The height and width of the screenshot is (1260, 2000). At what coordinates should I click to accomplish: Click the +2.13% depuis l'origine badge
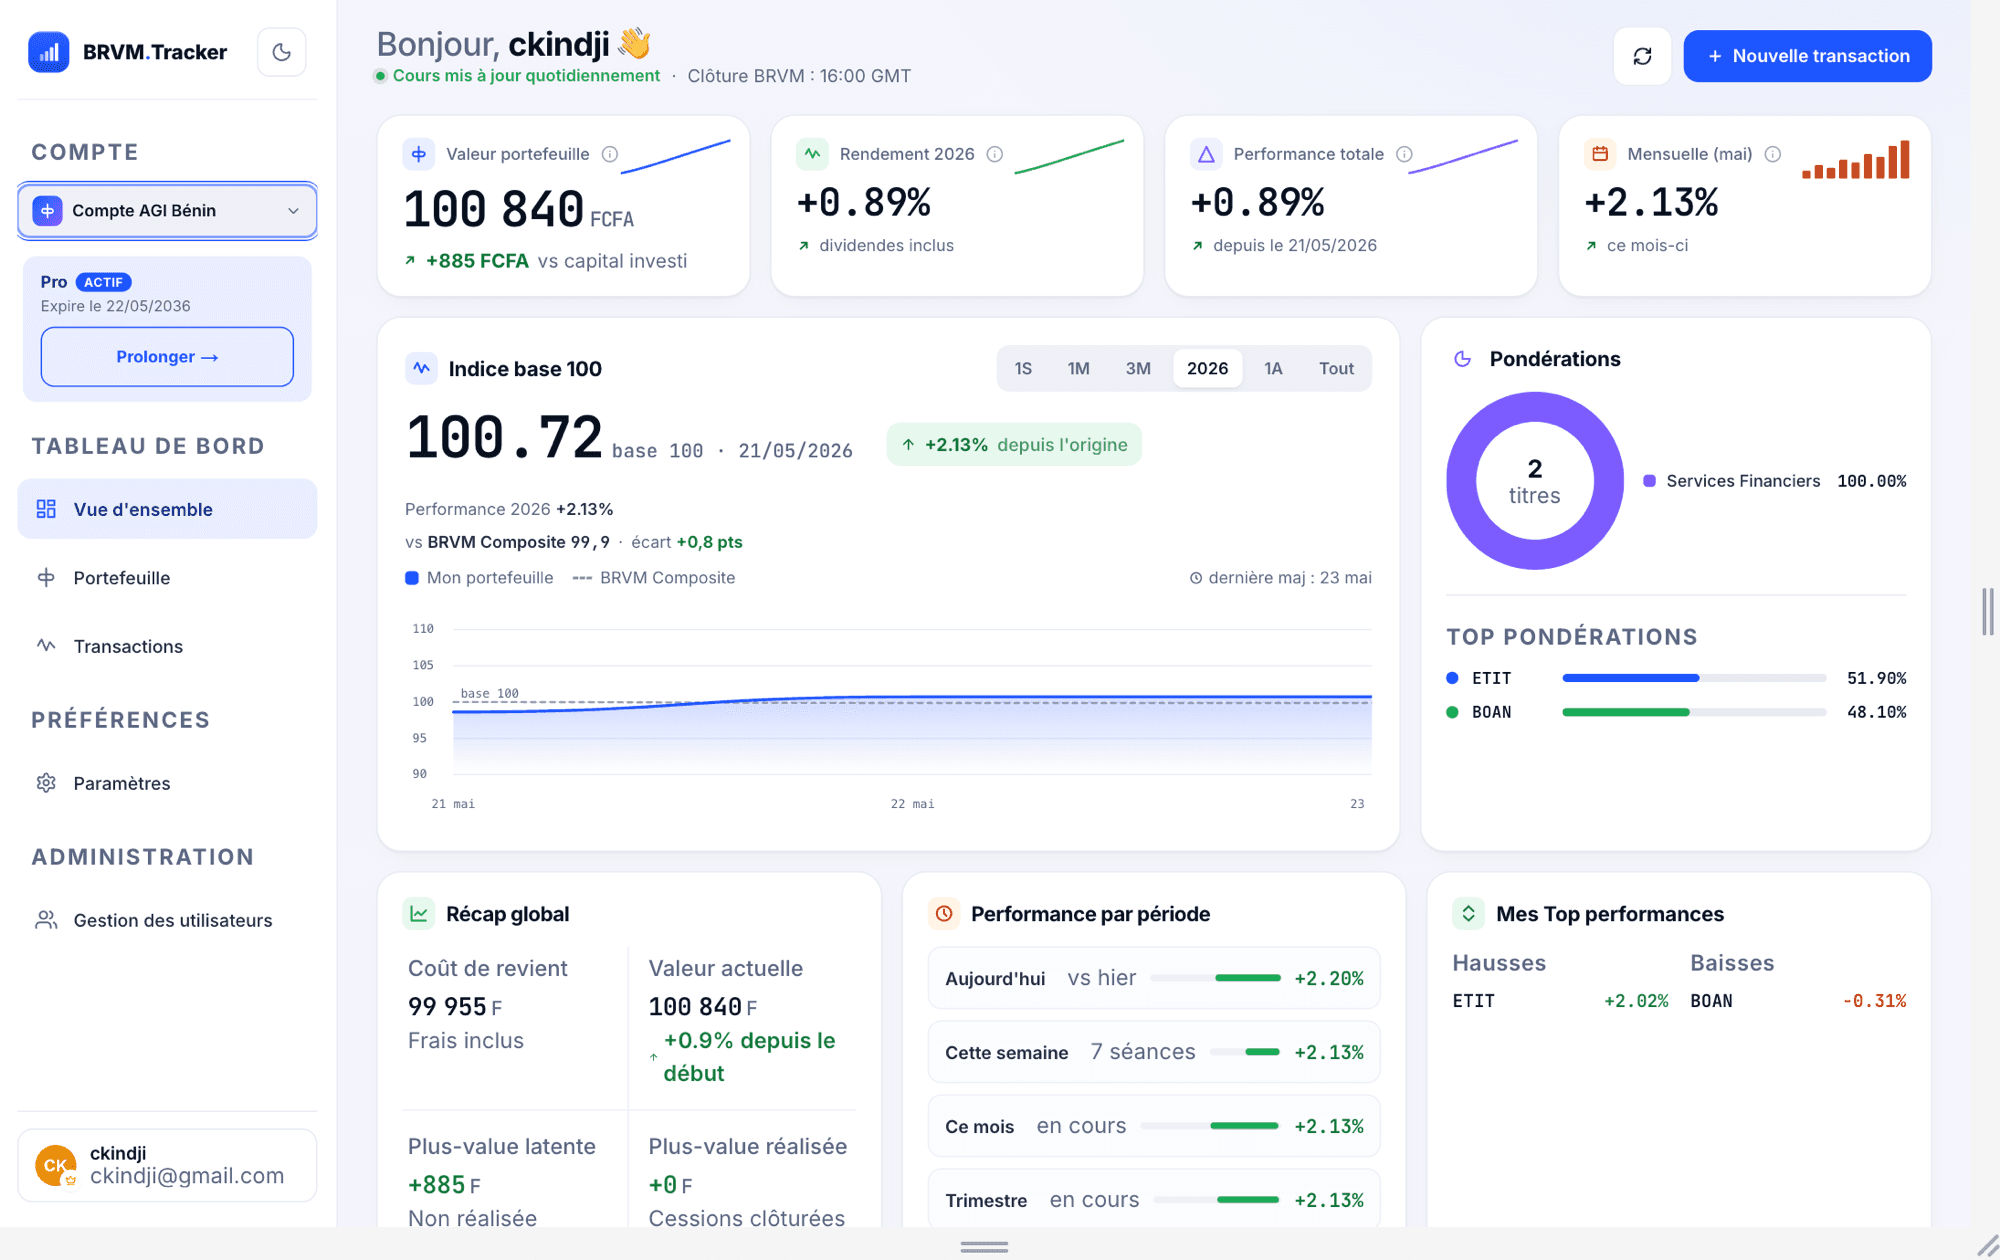(1014, 445)
